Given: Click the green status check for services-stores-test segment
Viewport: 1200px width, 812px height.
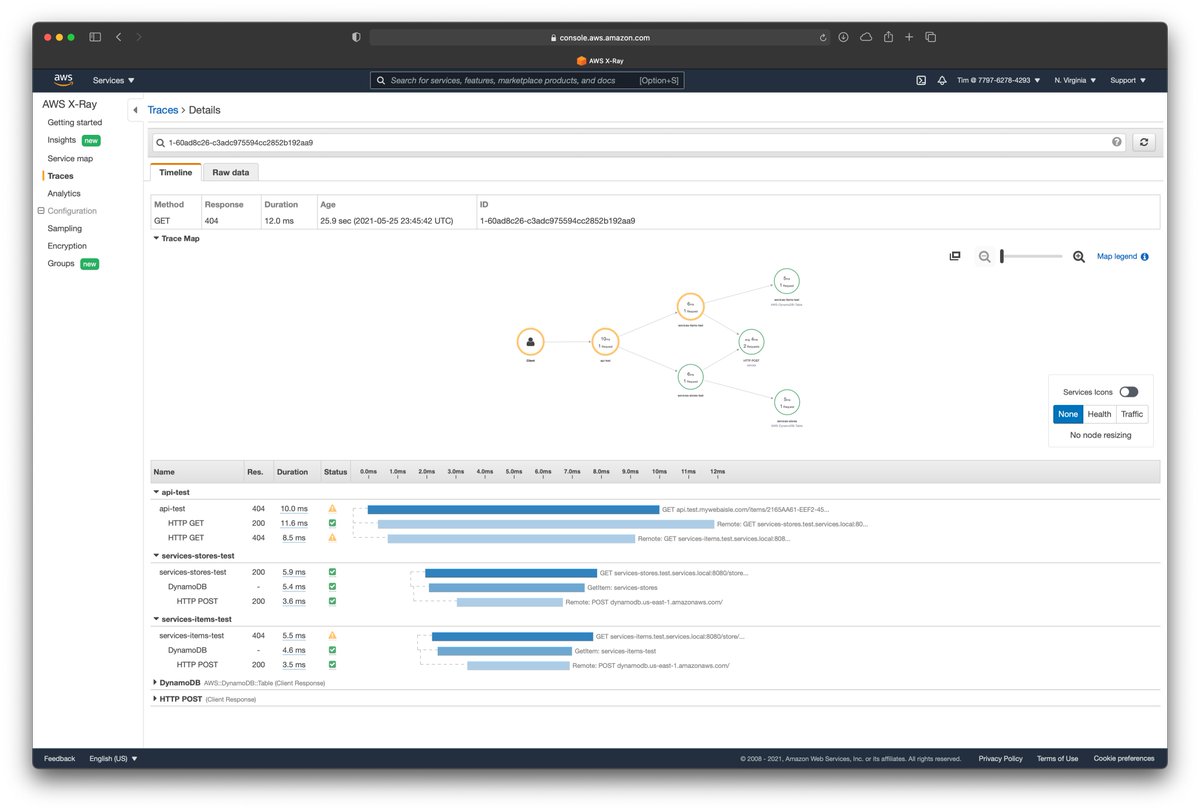Looking at the screenshot, I should pyautogui.click(x=332, y=572).
